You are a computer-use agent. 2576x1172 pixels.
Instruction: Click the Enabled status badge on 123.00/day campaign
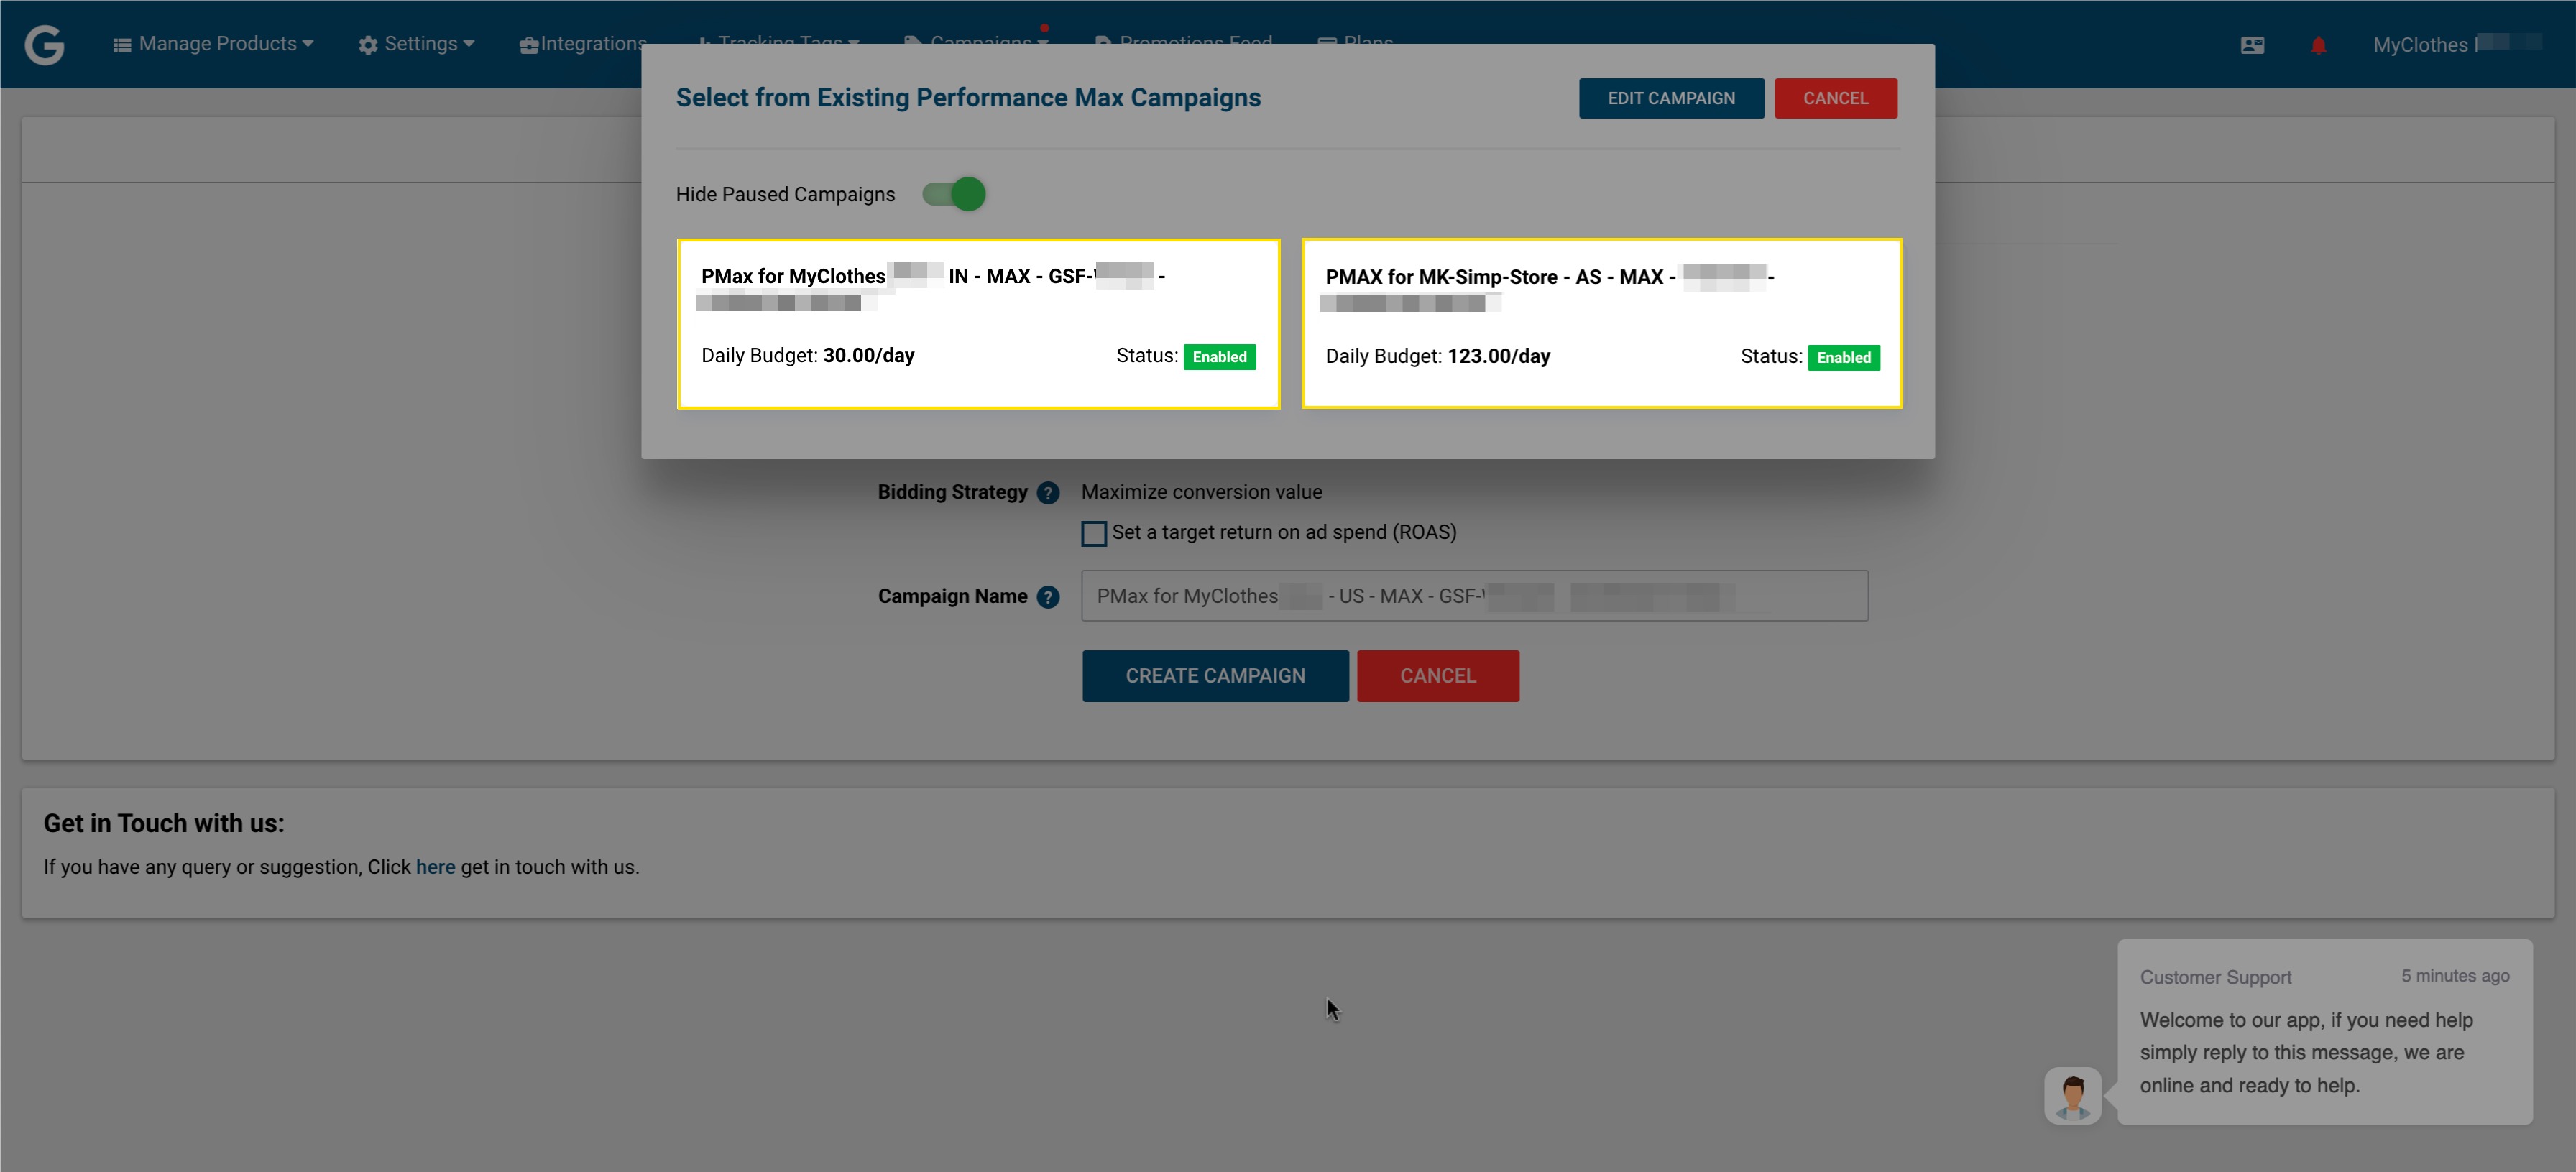(x=1843, y=358)
